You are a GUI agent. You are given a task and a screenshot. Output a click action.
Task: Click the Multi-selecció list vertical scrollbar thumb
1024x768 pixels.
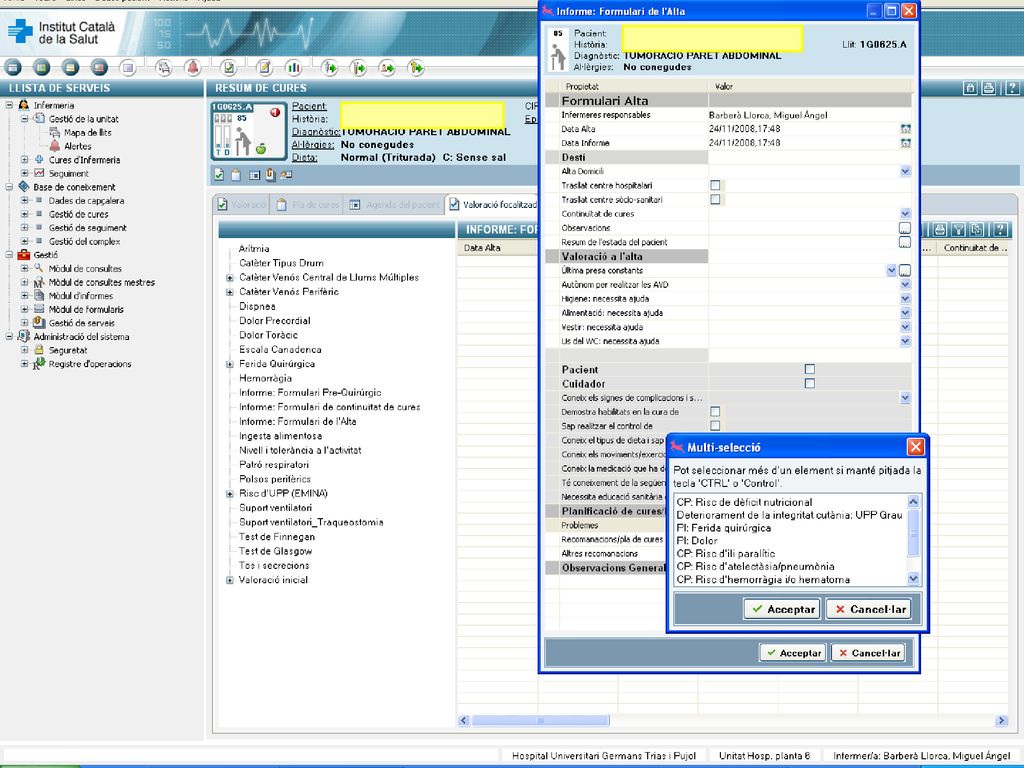[x=914, y=534]
